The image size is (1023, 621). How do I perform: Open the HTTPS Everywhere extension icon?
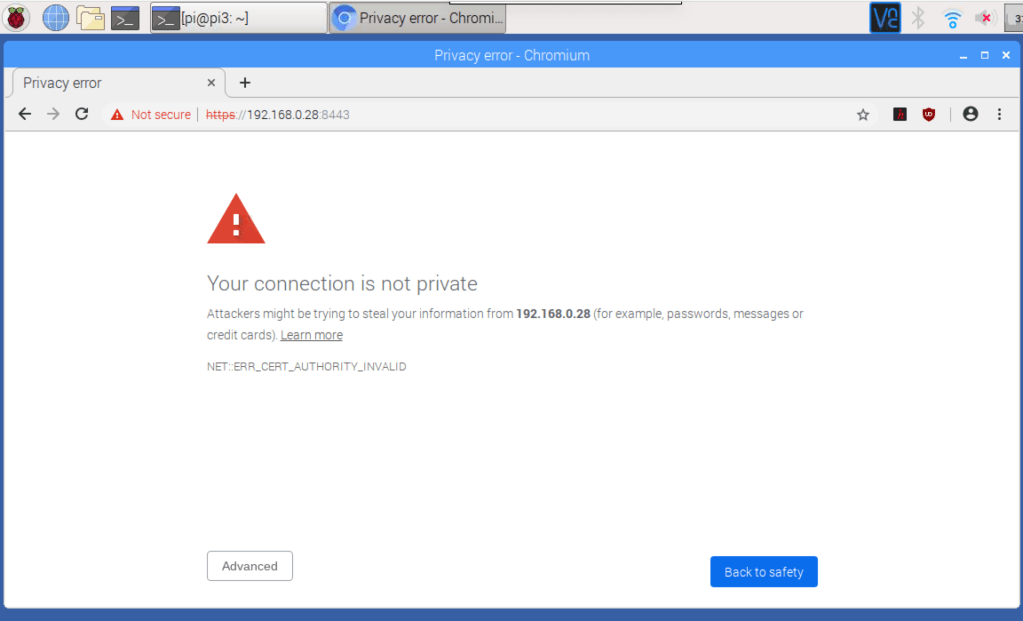pyautogui.click(x=899, y=114)
